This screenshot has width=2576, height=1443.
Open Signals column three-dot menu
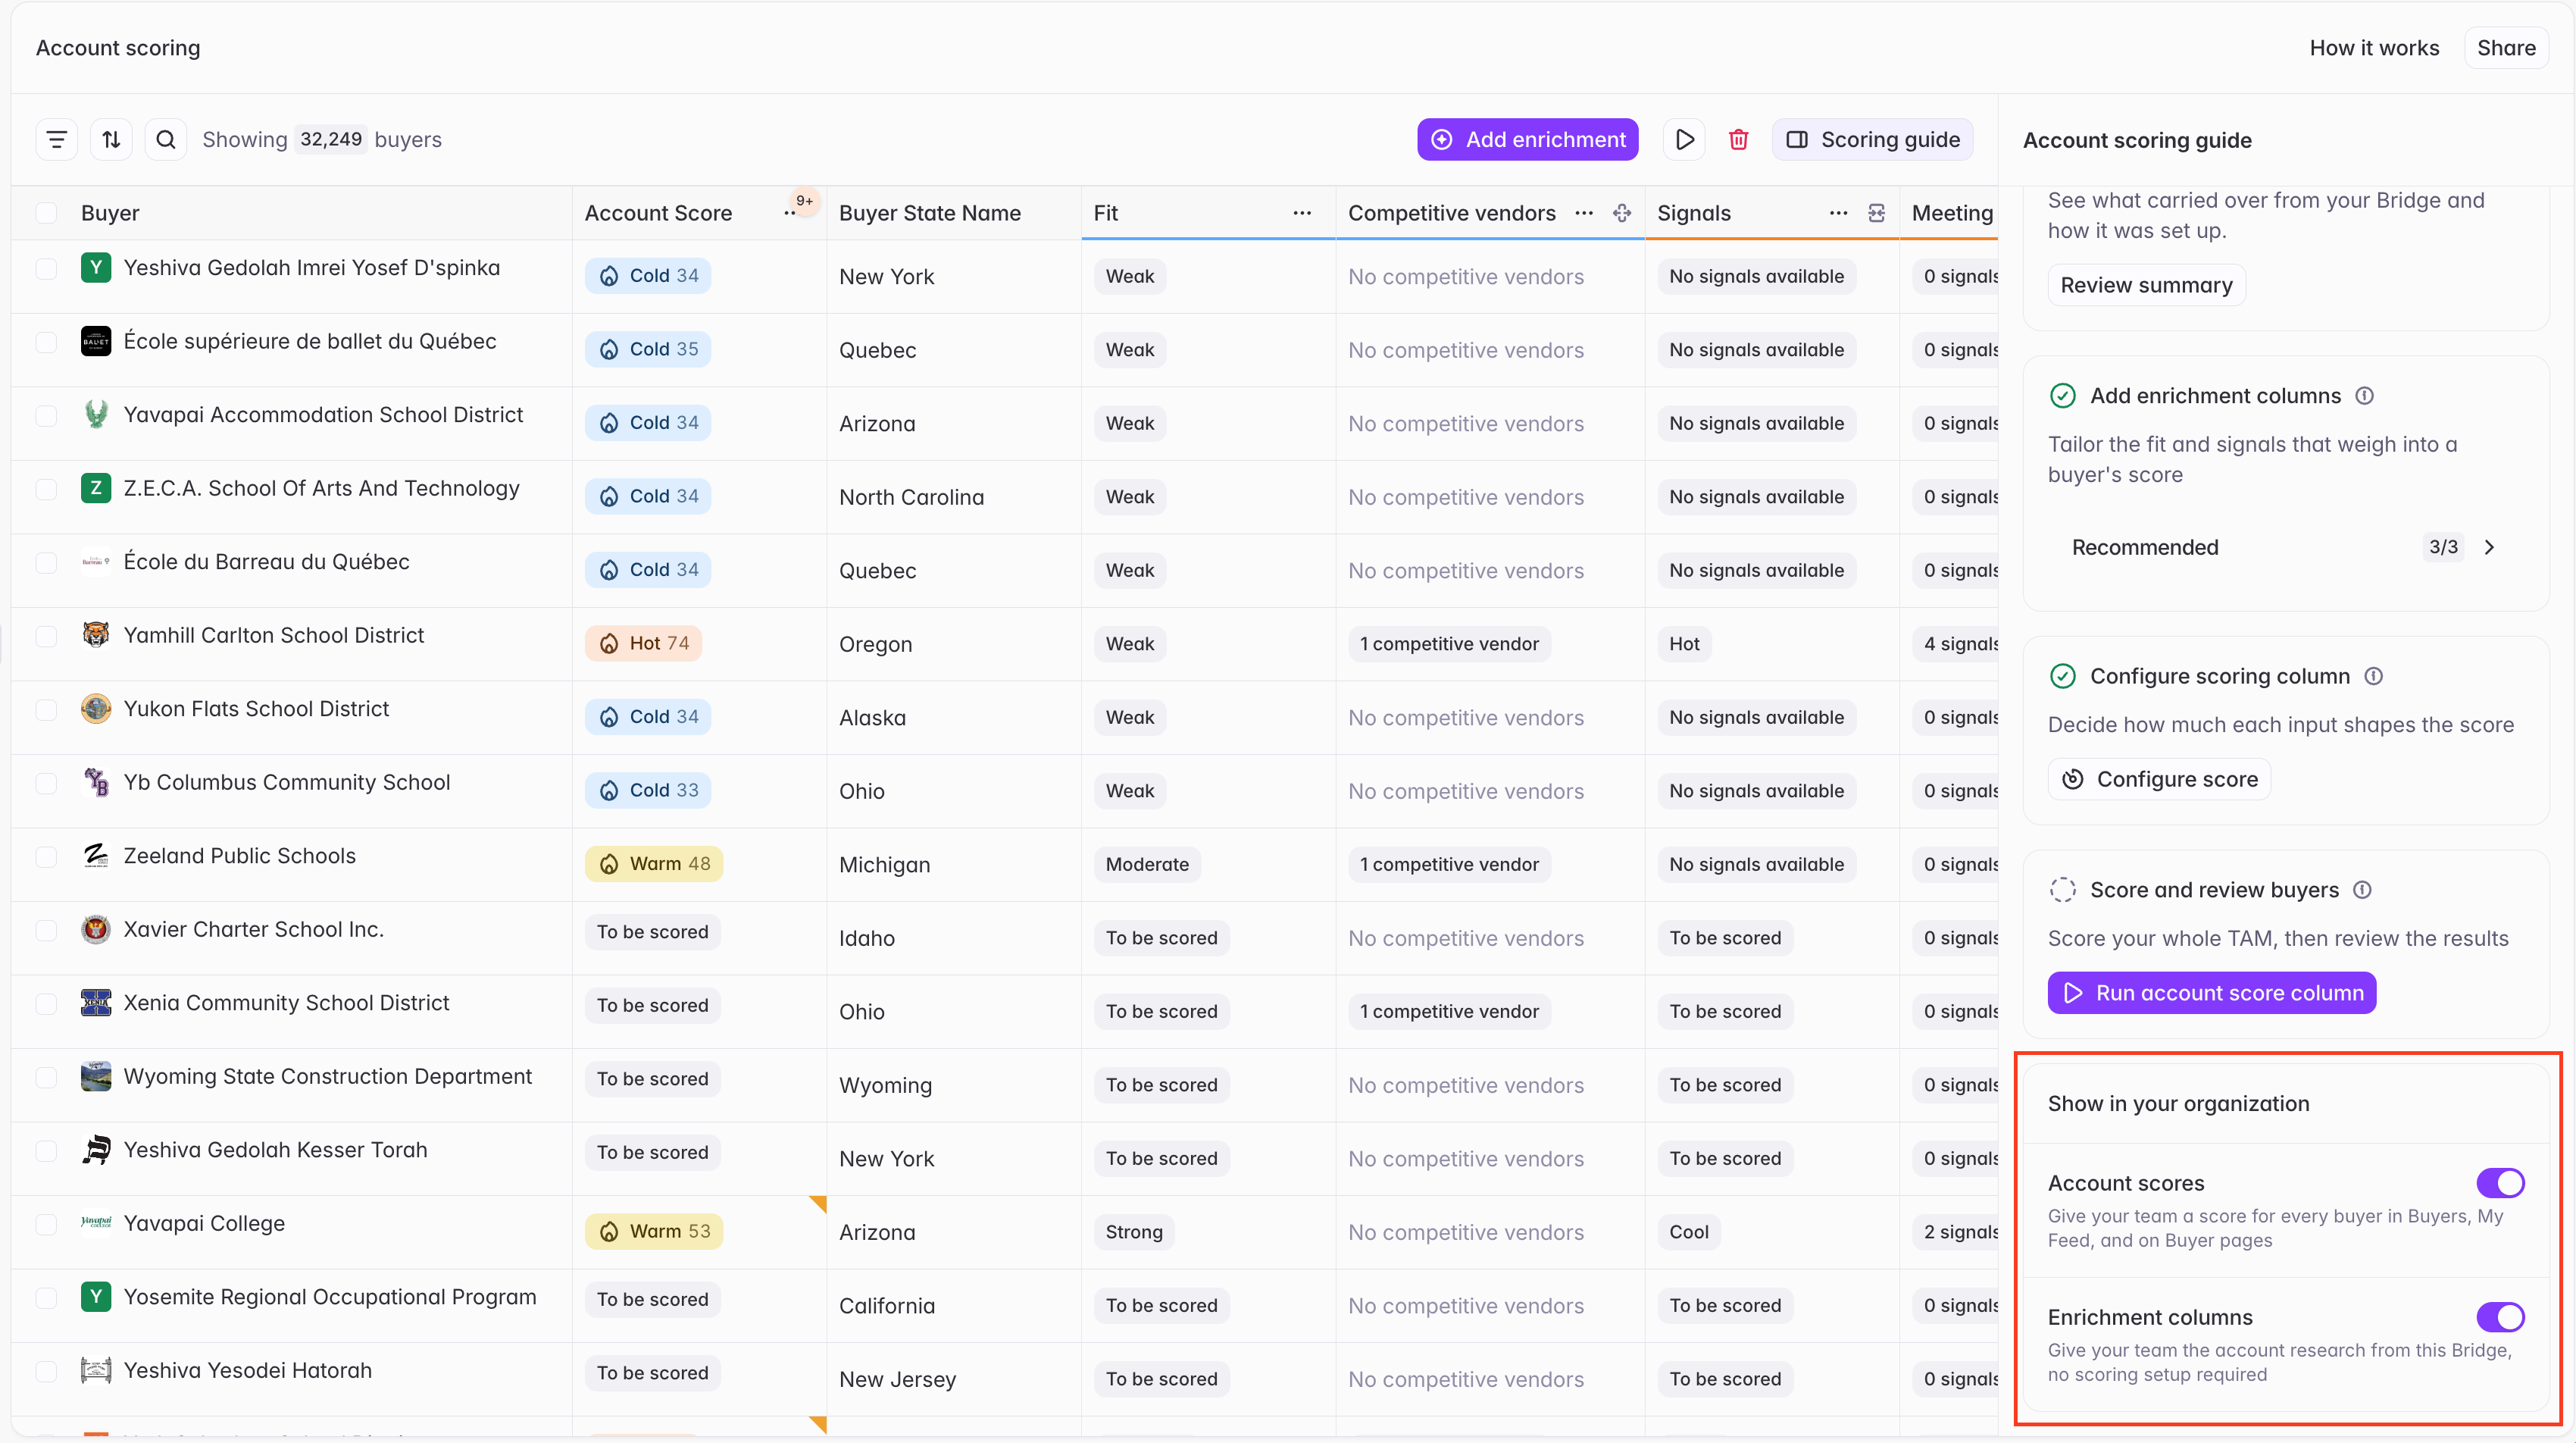point(1838,213)
